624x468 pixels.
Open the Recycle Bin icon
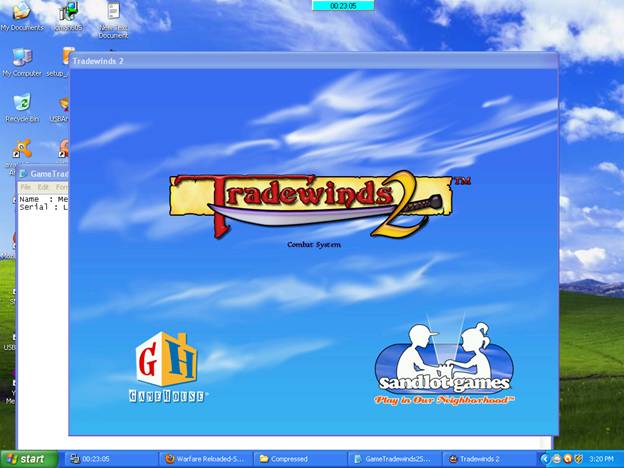(x=22, y=107)
